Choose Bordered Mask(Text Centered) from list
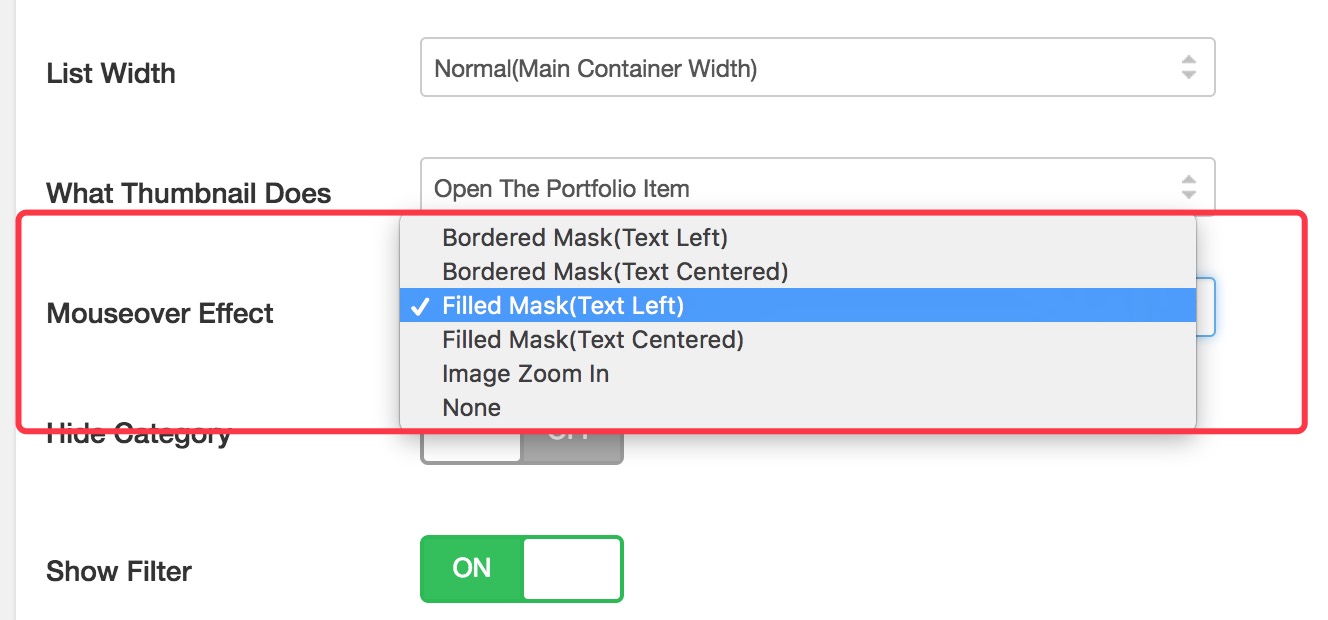 pos(615,272)
